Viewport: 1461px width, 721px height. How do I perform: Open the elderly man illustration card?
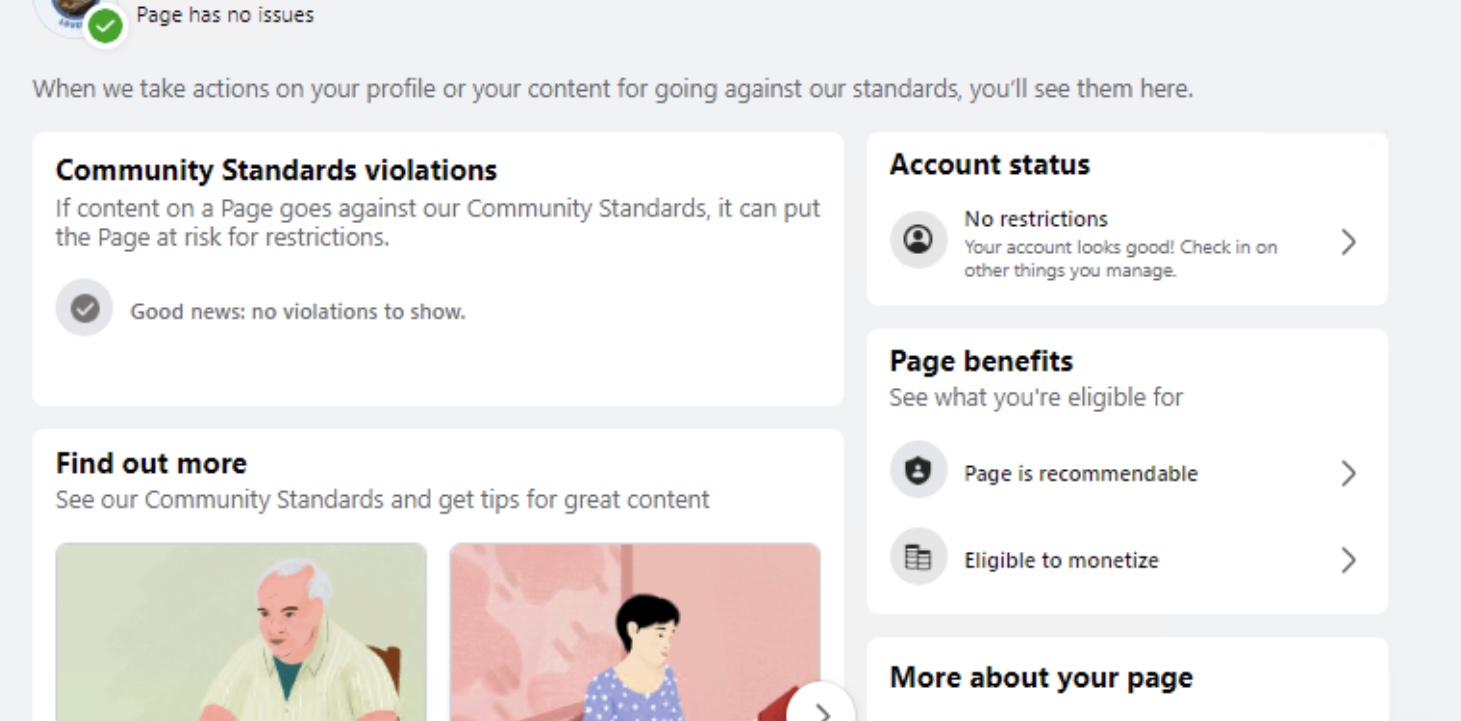tap(241, 632)
